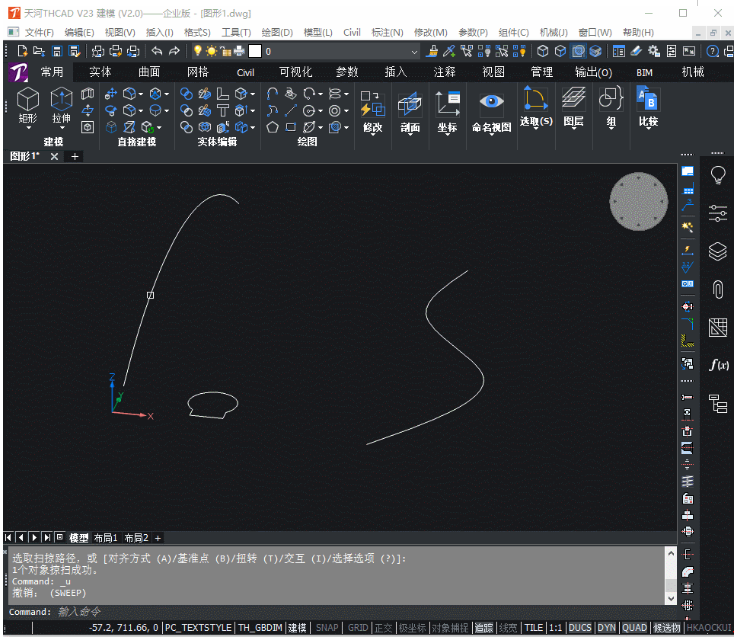Expand the 比较 dropdown arrow
The image size is (739, 641).
click(x=648, y=129)
